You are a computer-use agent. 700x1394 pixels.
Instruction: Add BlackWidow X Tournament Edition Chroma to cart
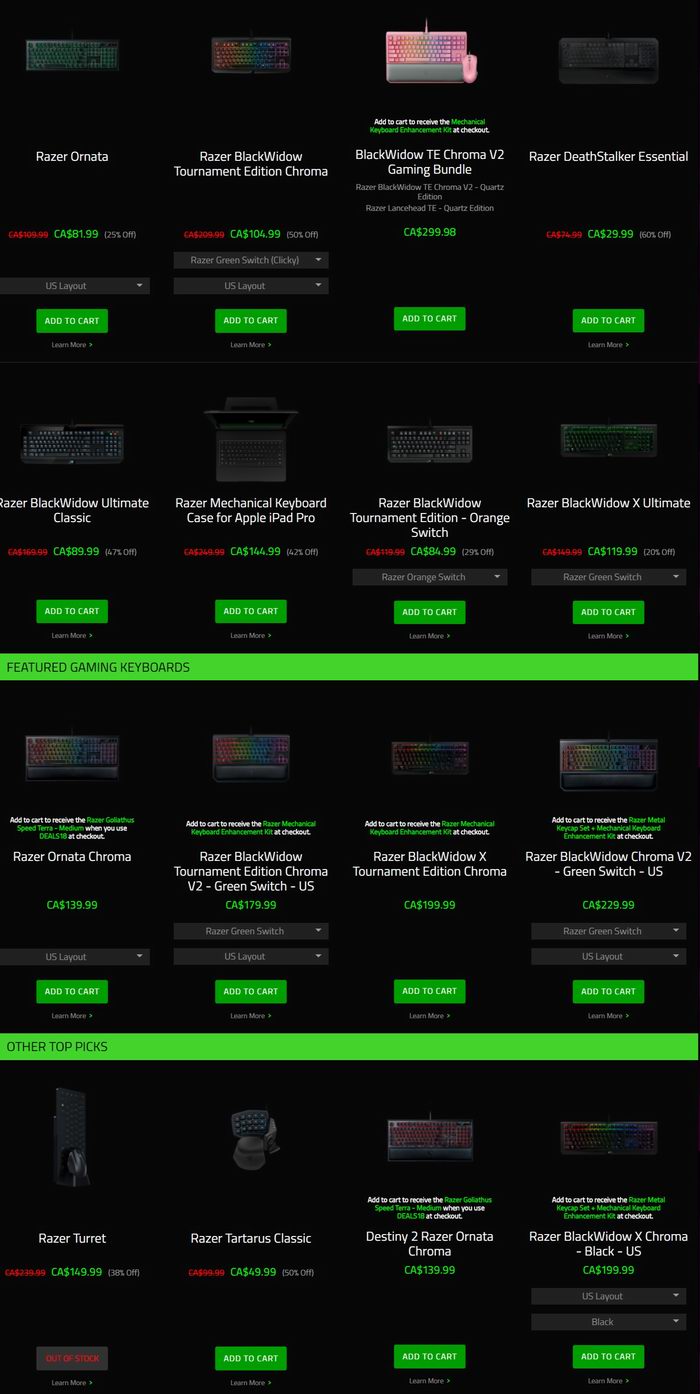point(430,991)
